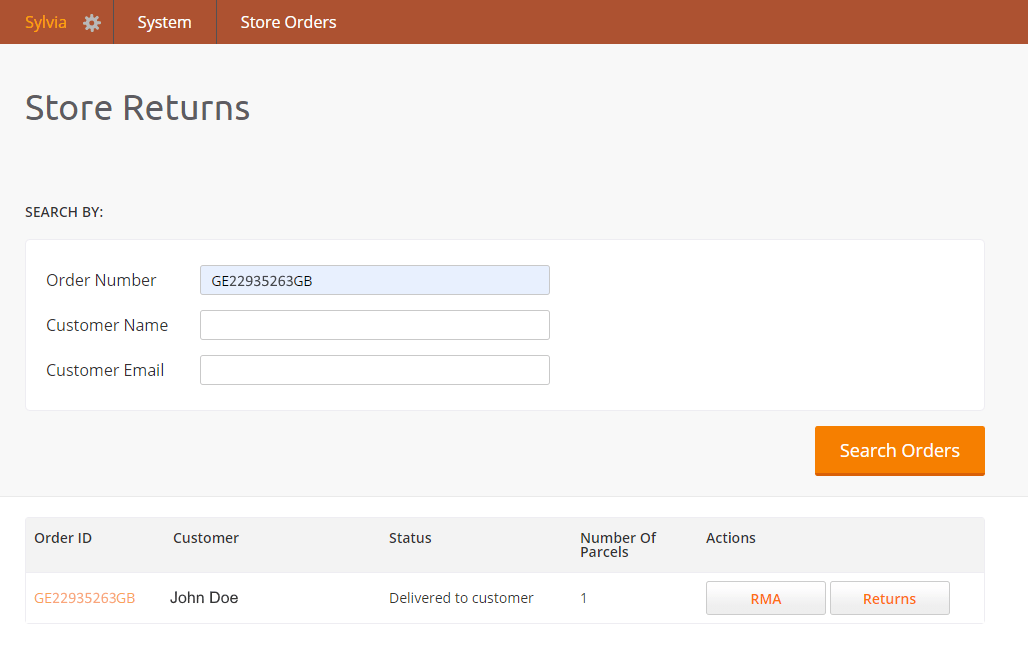Screen dimensions: 1028x654
Task: Focus the Order Number input field
Action: point(374,280)
